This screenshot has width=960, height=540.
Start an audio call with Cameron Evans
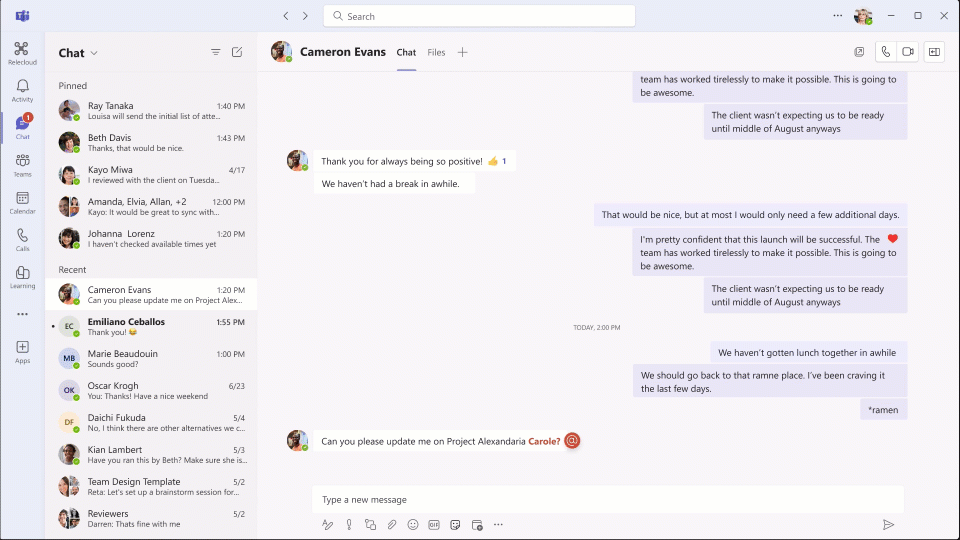click(886, 52)
